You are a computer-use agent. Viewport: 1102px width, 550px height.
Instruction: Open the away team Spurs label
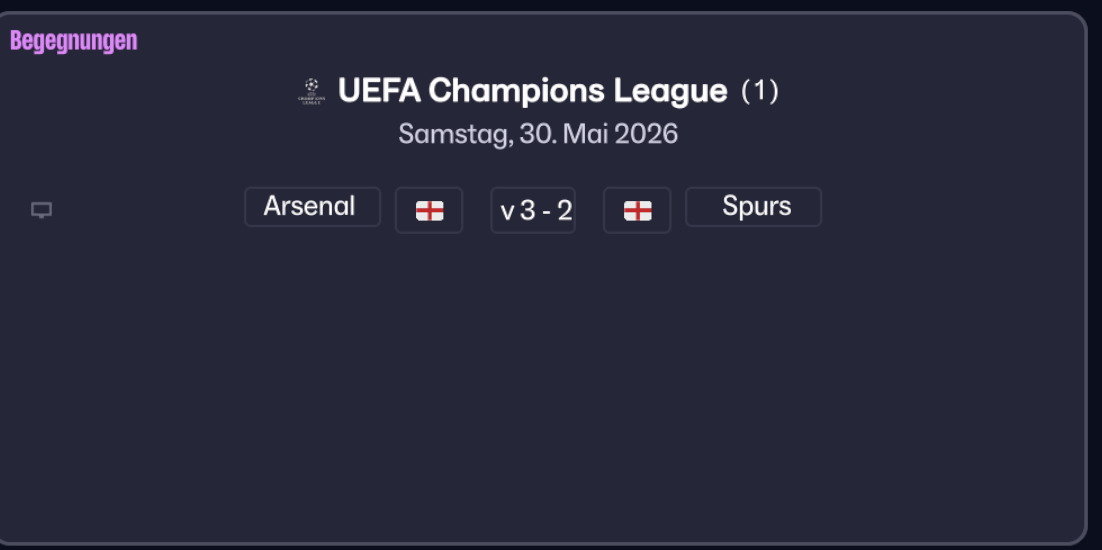point(753,207)
